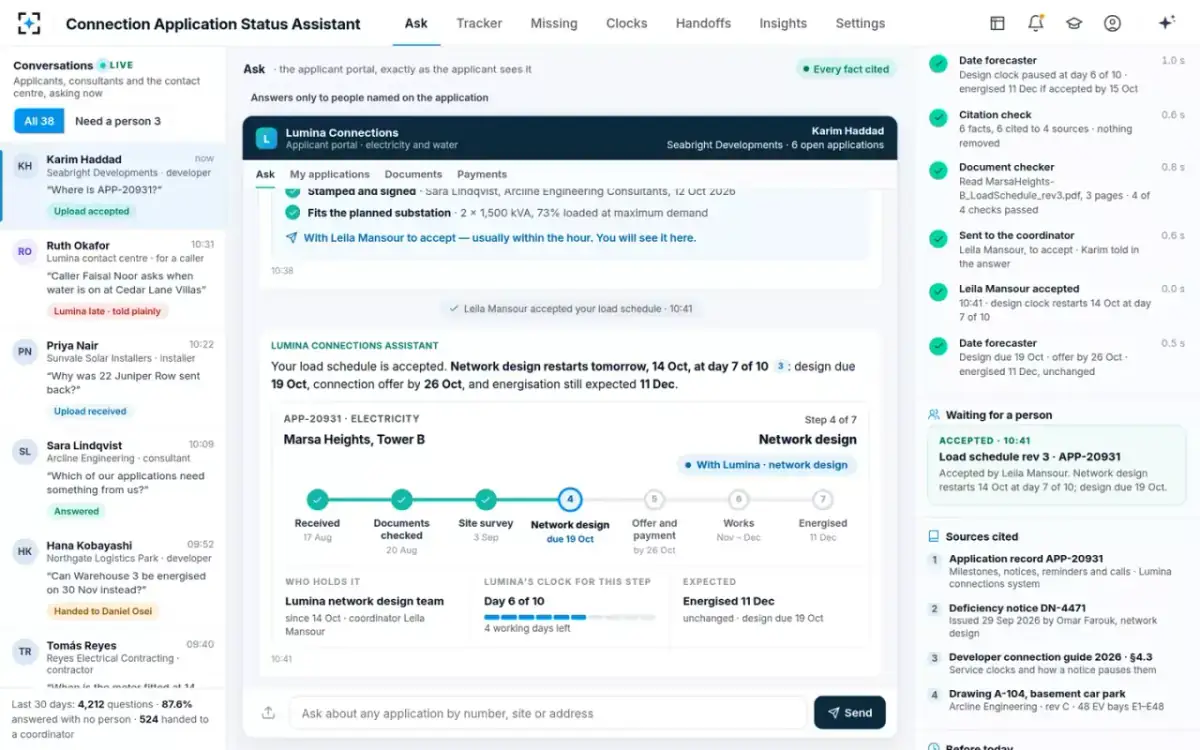Click the TR avatar for Tomás Reyes
This screenshot has height=750, width=1200.
coord(25,652)
